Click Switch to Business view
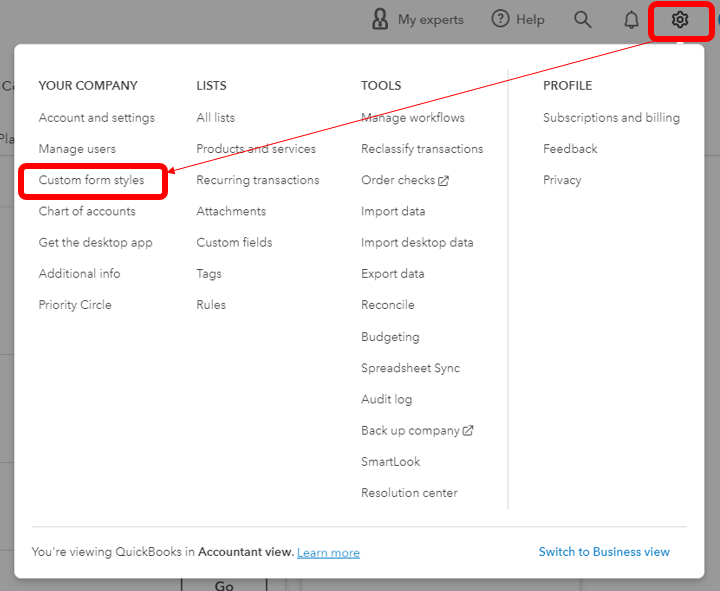720x591 pixels. click(604, 552)
